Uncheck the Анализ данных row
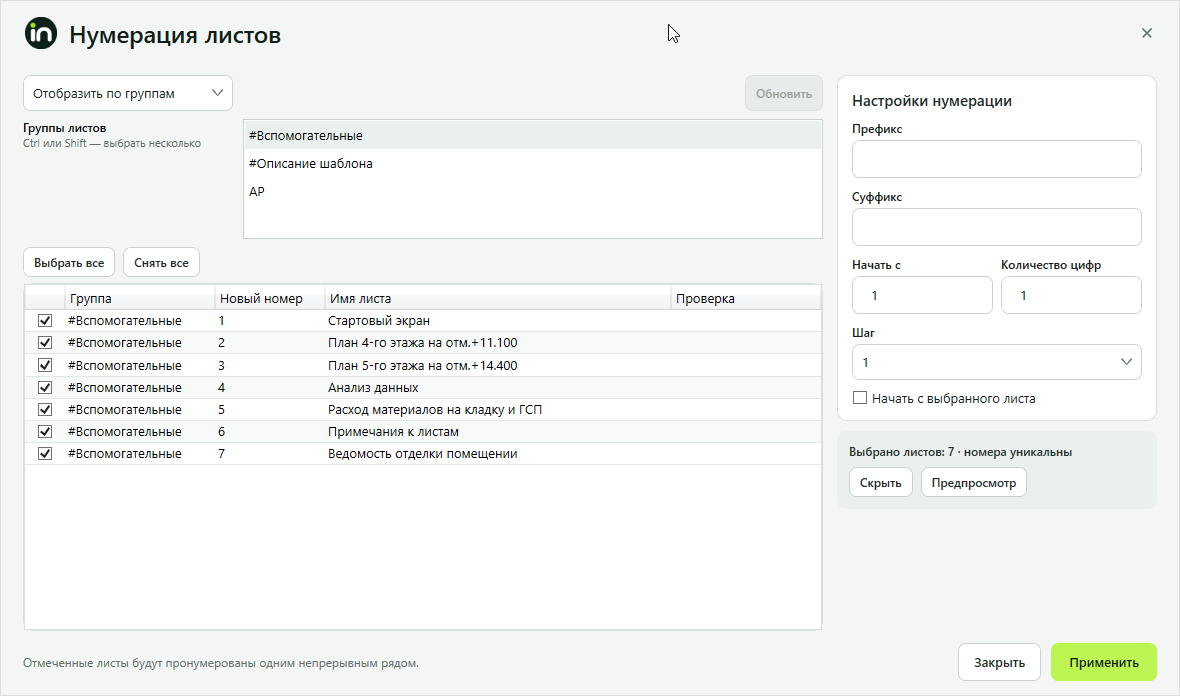1180x696 pixels. click(x=45, y=388)
